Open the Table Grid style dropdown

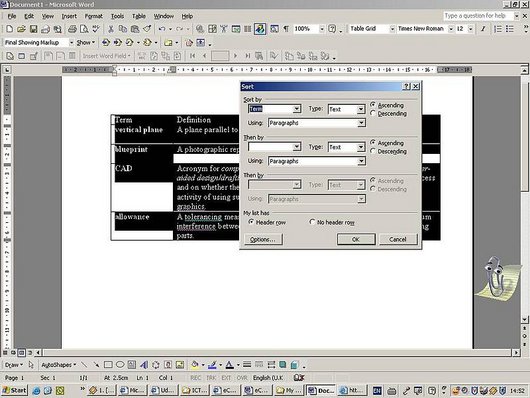pos(392,29)
